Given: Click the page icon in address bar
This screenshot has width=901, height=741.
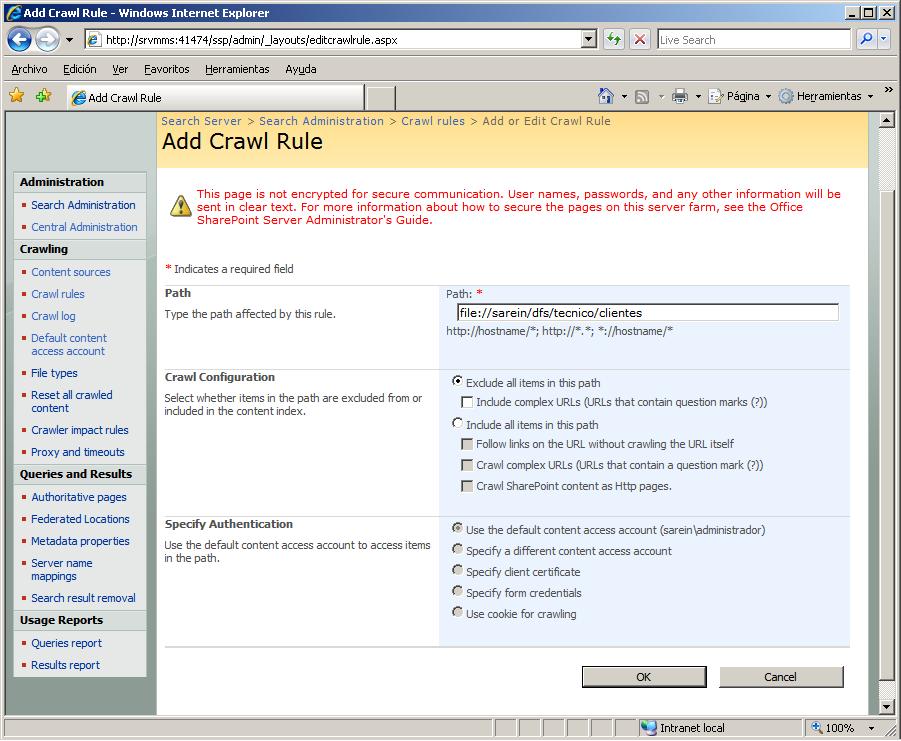Looking at the screenshot, I should 93,40.
